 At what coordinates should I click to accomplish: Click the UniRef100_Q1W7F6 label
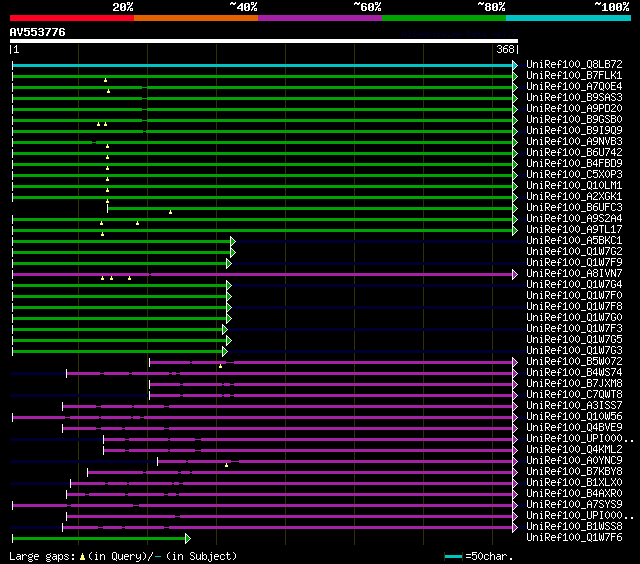[x=574, y=538]
